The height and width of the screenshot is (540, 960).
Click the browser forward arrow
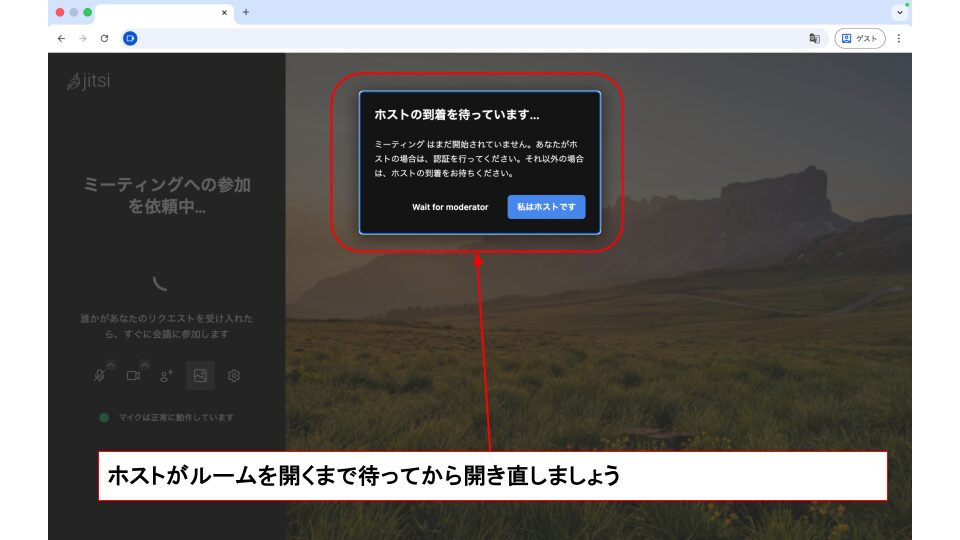pos(83,38)
